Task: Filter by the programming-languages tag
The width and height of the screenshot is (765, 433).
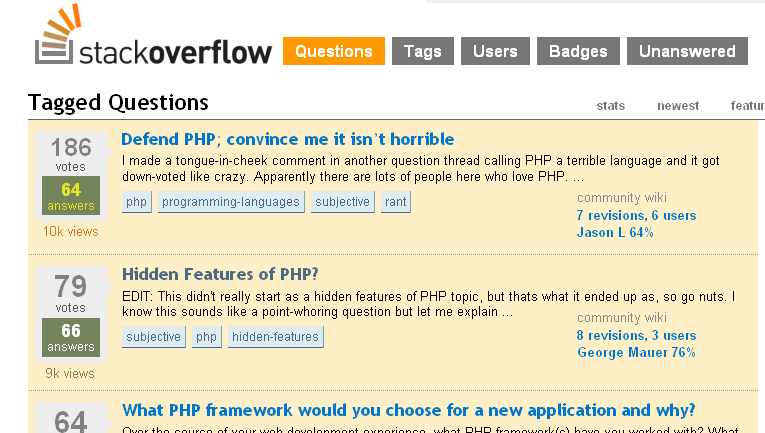Action: 231,202
